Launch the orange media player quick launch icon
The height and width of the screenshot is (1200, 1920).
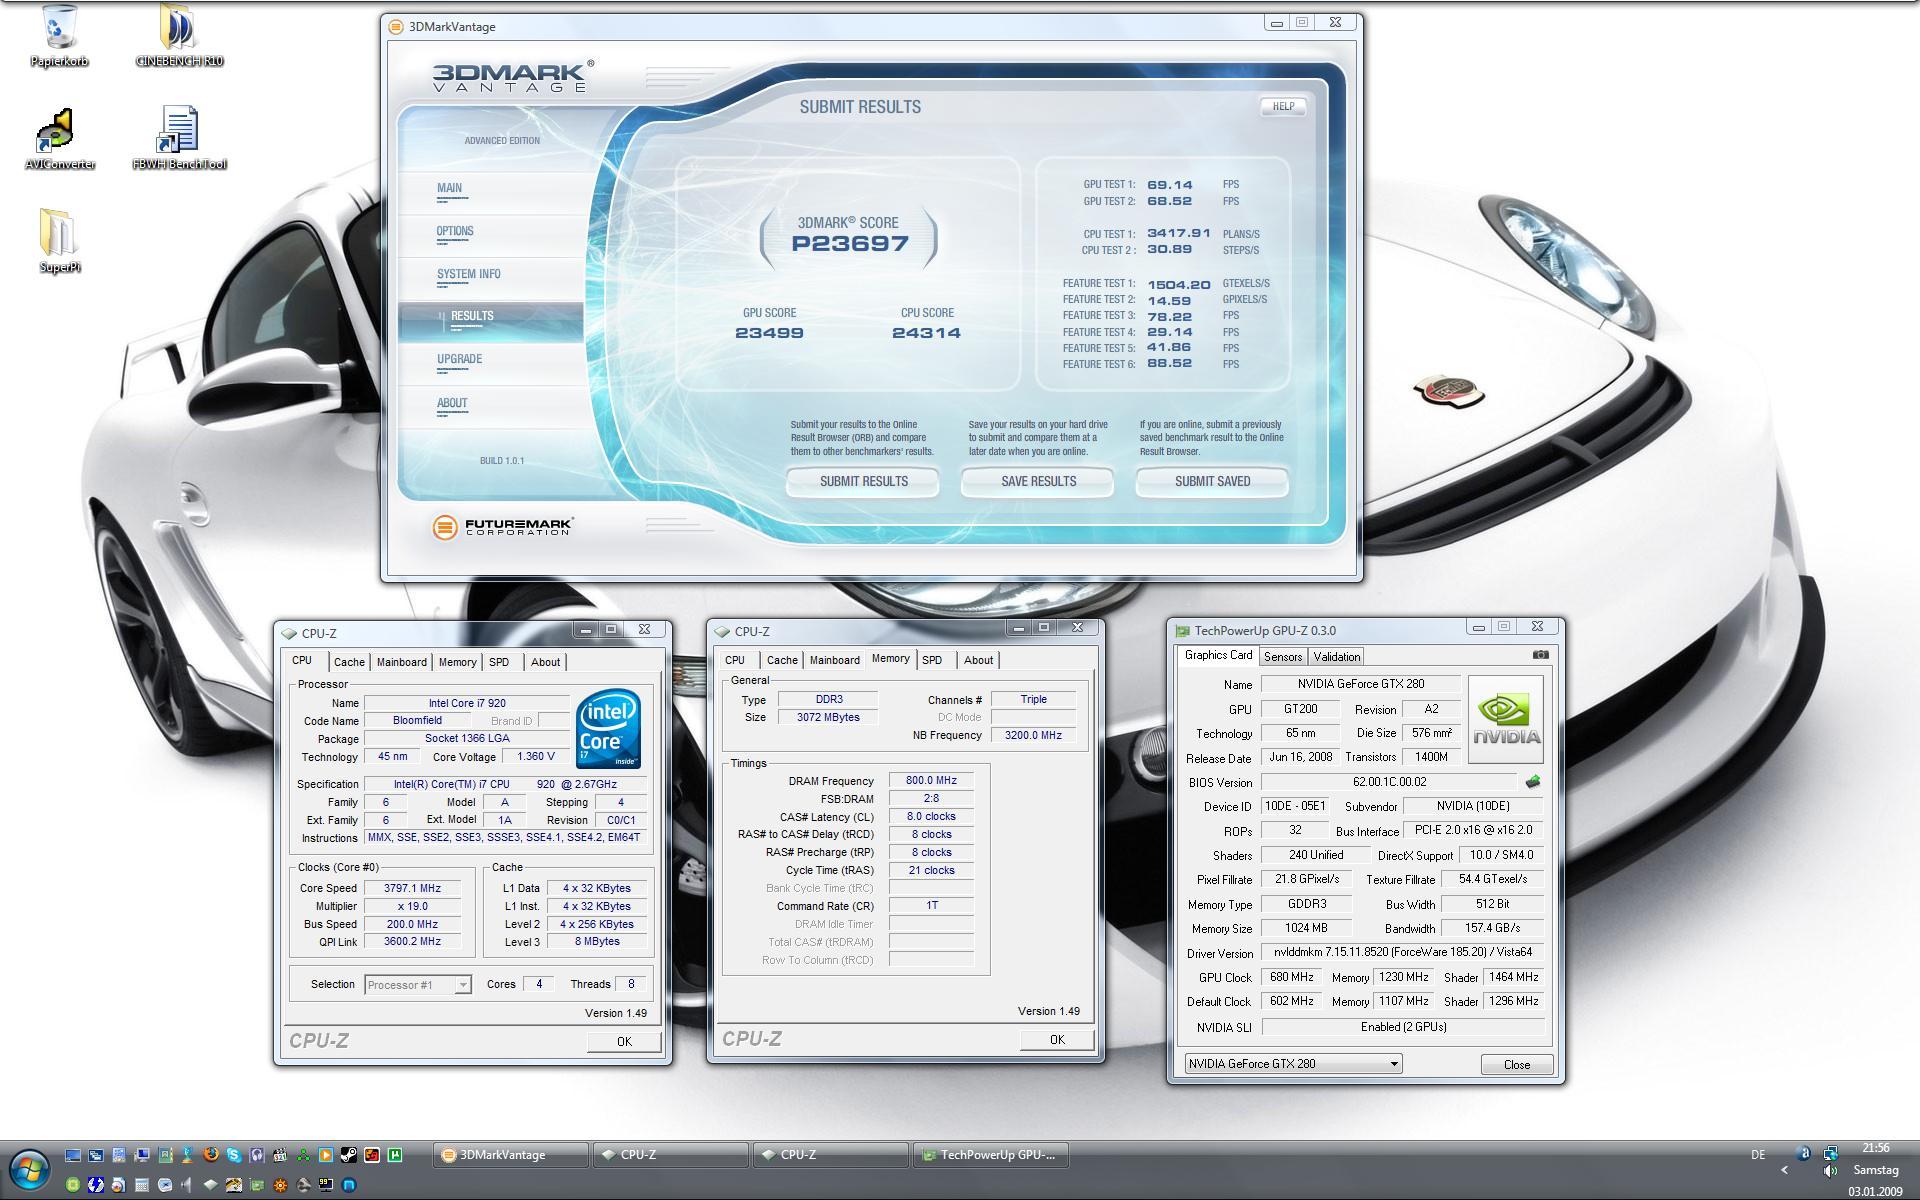(x=326, y=1155)
